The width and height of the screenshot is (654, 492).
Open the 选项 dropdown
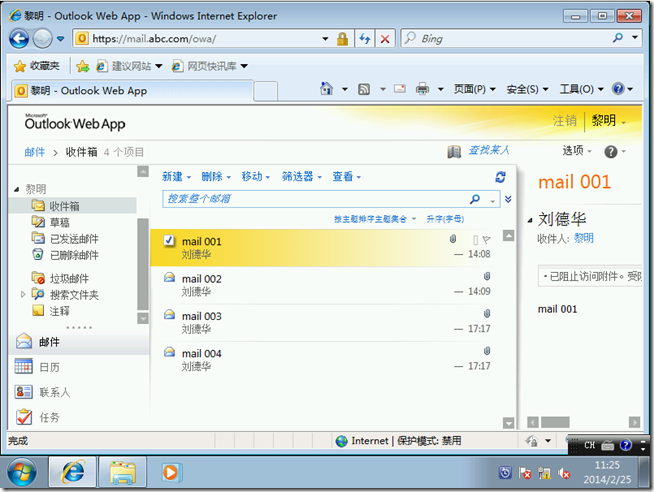tap(577, 151)
